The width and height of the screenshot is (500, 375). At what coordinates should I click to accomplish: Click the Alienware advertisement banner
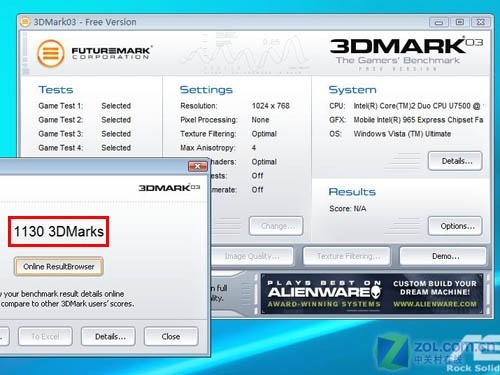pos(372,294)
